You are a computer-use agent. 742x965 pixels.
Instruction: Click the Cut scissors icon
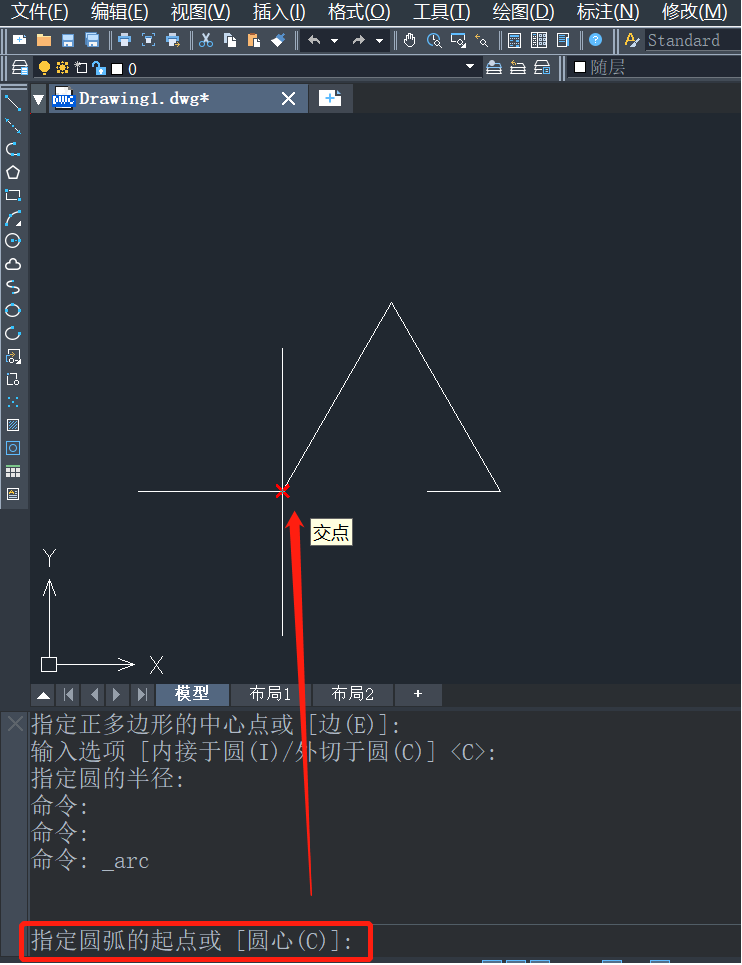coord(206,41)
